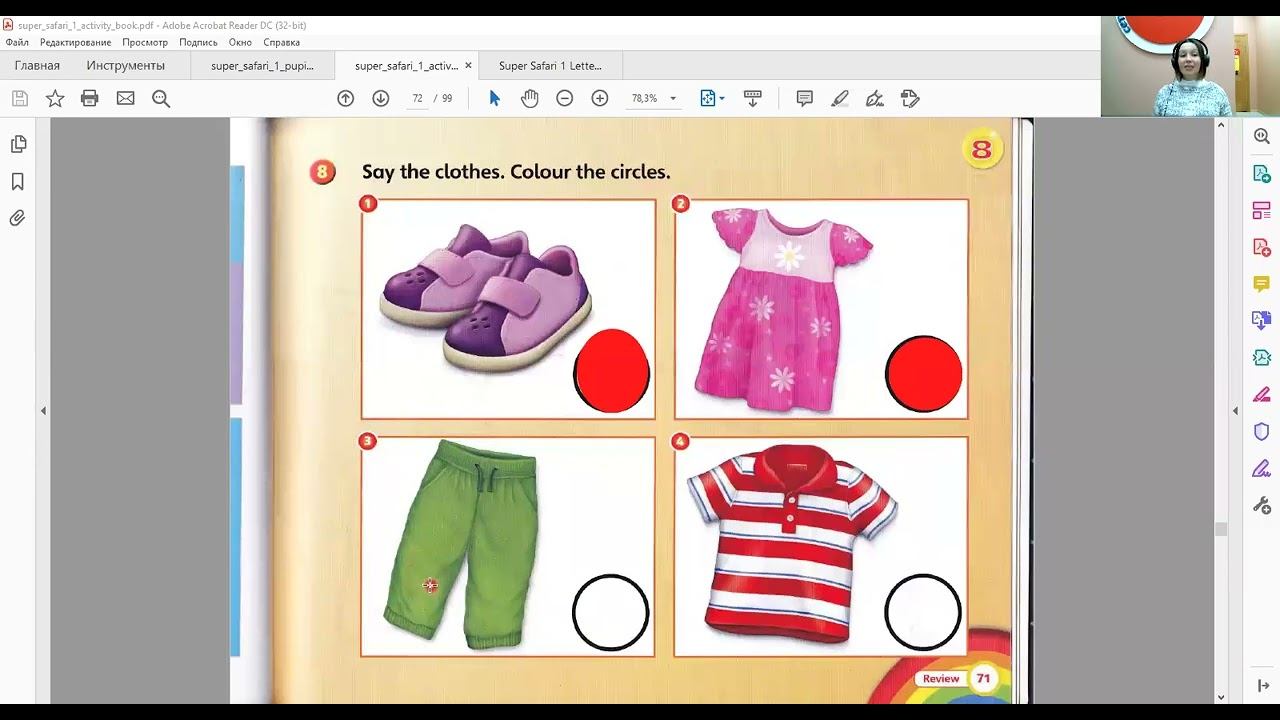Image resolution: width=1280 pixels, height=720 pixels.
Task: Open the Подпись menu
Action: [198, 42]
